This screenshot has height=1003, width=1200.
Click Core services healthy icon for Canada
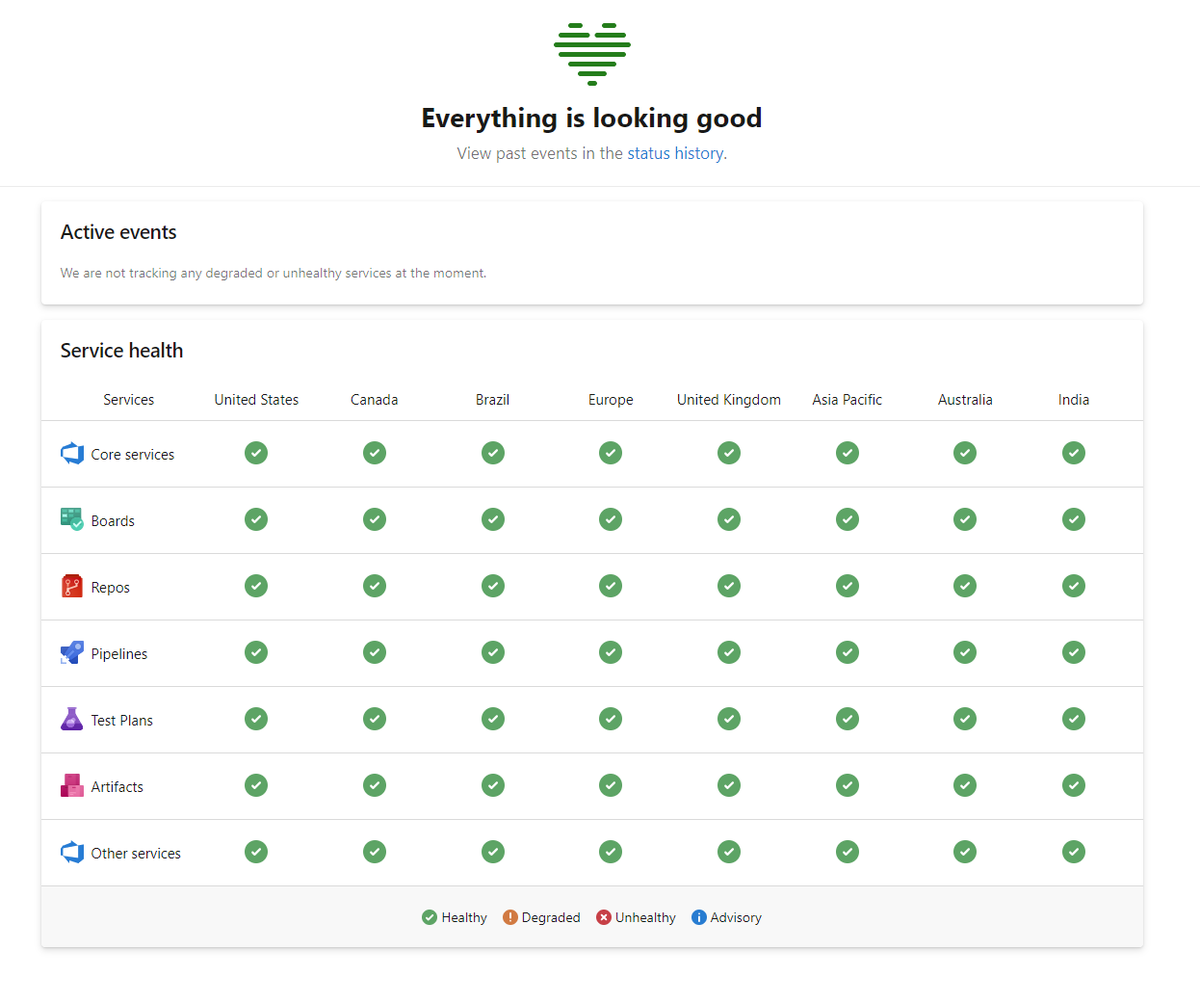(374, 453)
